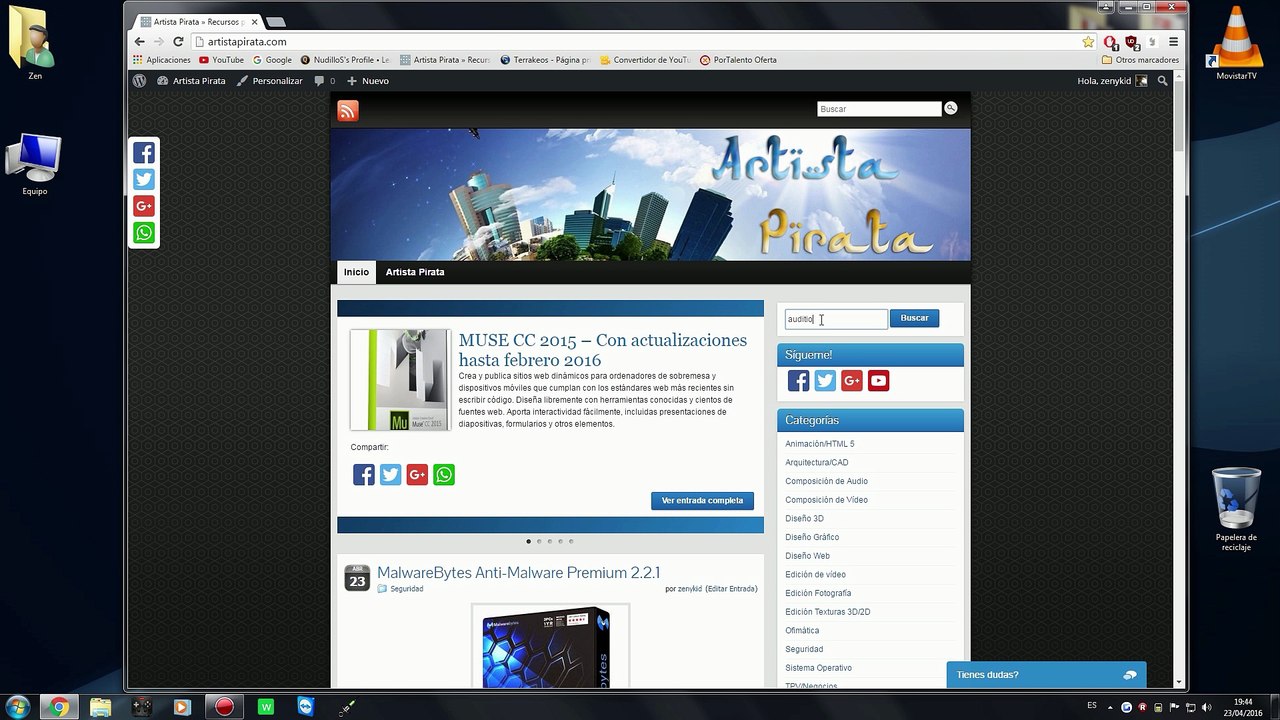This screenshot has width=1280, height=720.
Task: Click the uBlock extension icon in toolbar
Action: [x=1131, y=42]
